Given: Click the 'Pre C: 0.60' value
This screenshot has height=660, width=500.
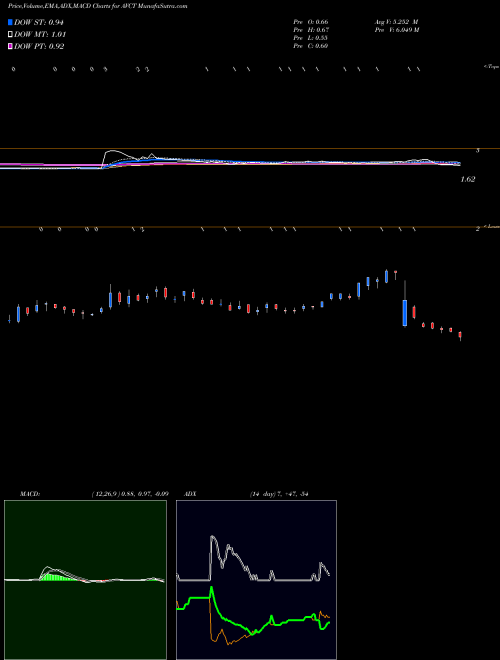Looking at the screenshot, I should point(311,46).
